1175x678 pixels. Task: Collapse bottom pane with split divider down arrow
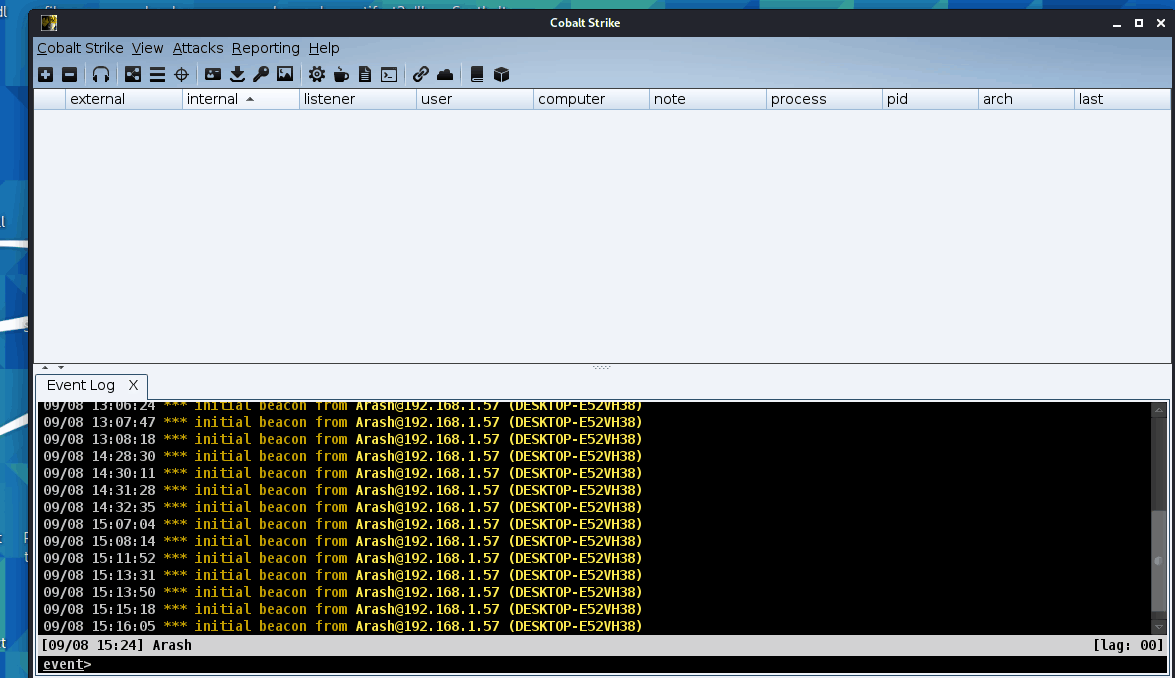pyautogui.click(x=61, y=367)
